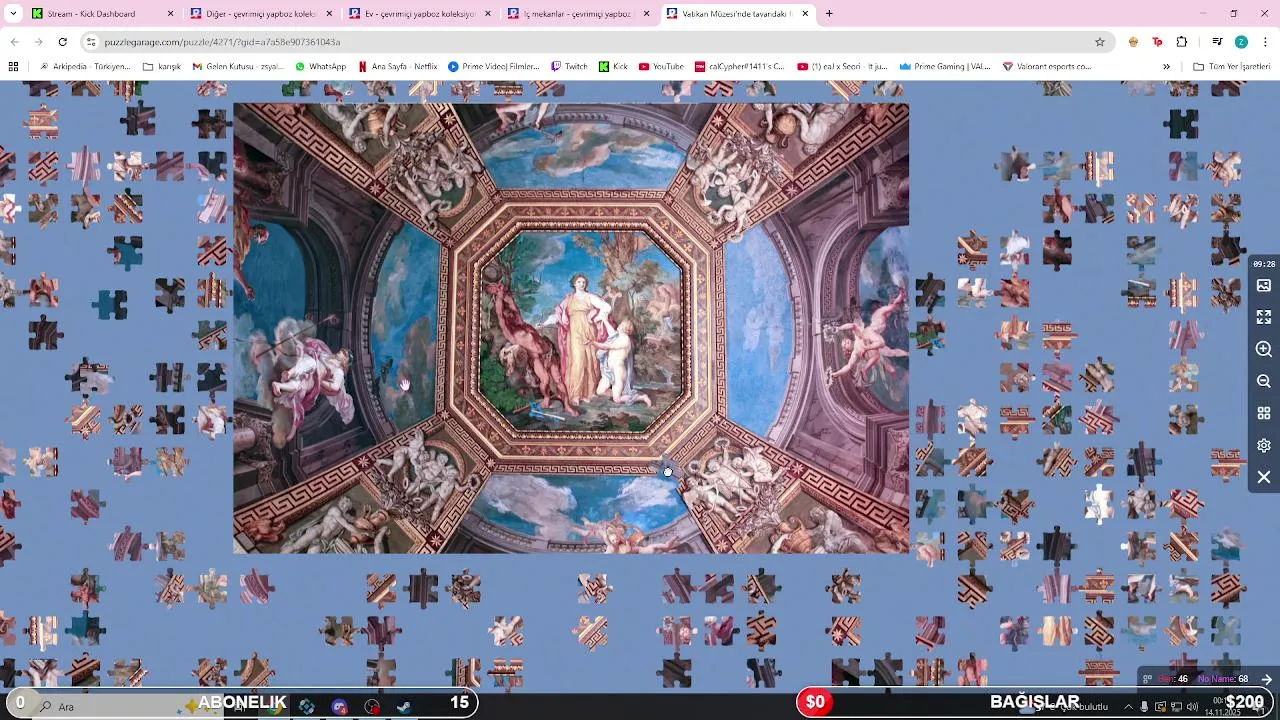Bookmark this page with the star
The width and height of the screenshot is (1280, 720).
pos(1100,42)
